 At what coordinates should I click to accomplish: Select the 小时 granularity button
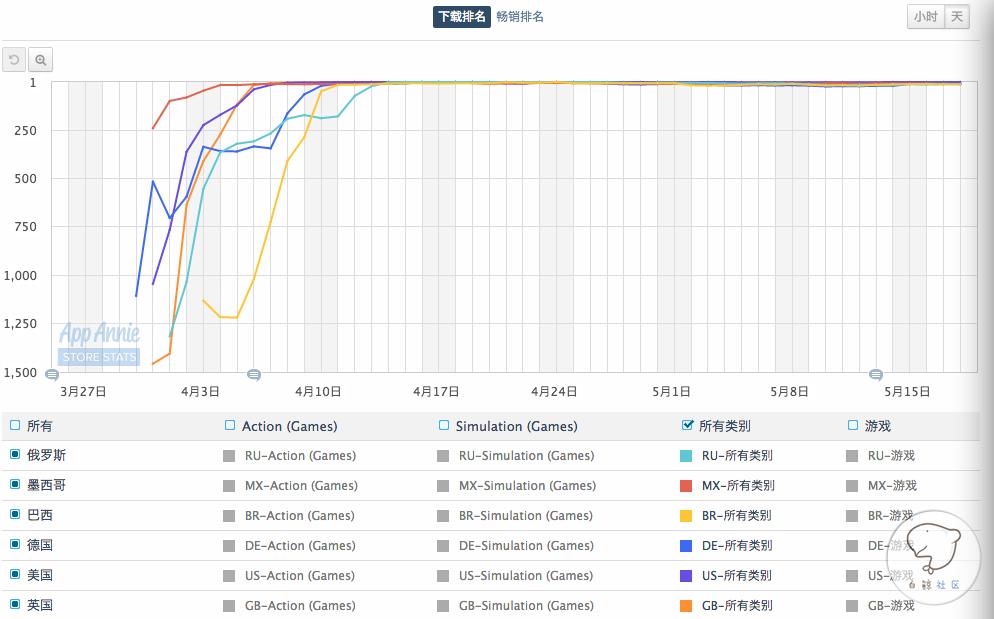pos(926,16)
